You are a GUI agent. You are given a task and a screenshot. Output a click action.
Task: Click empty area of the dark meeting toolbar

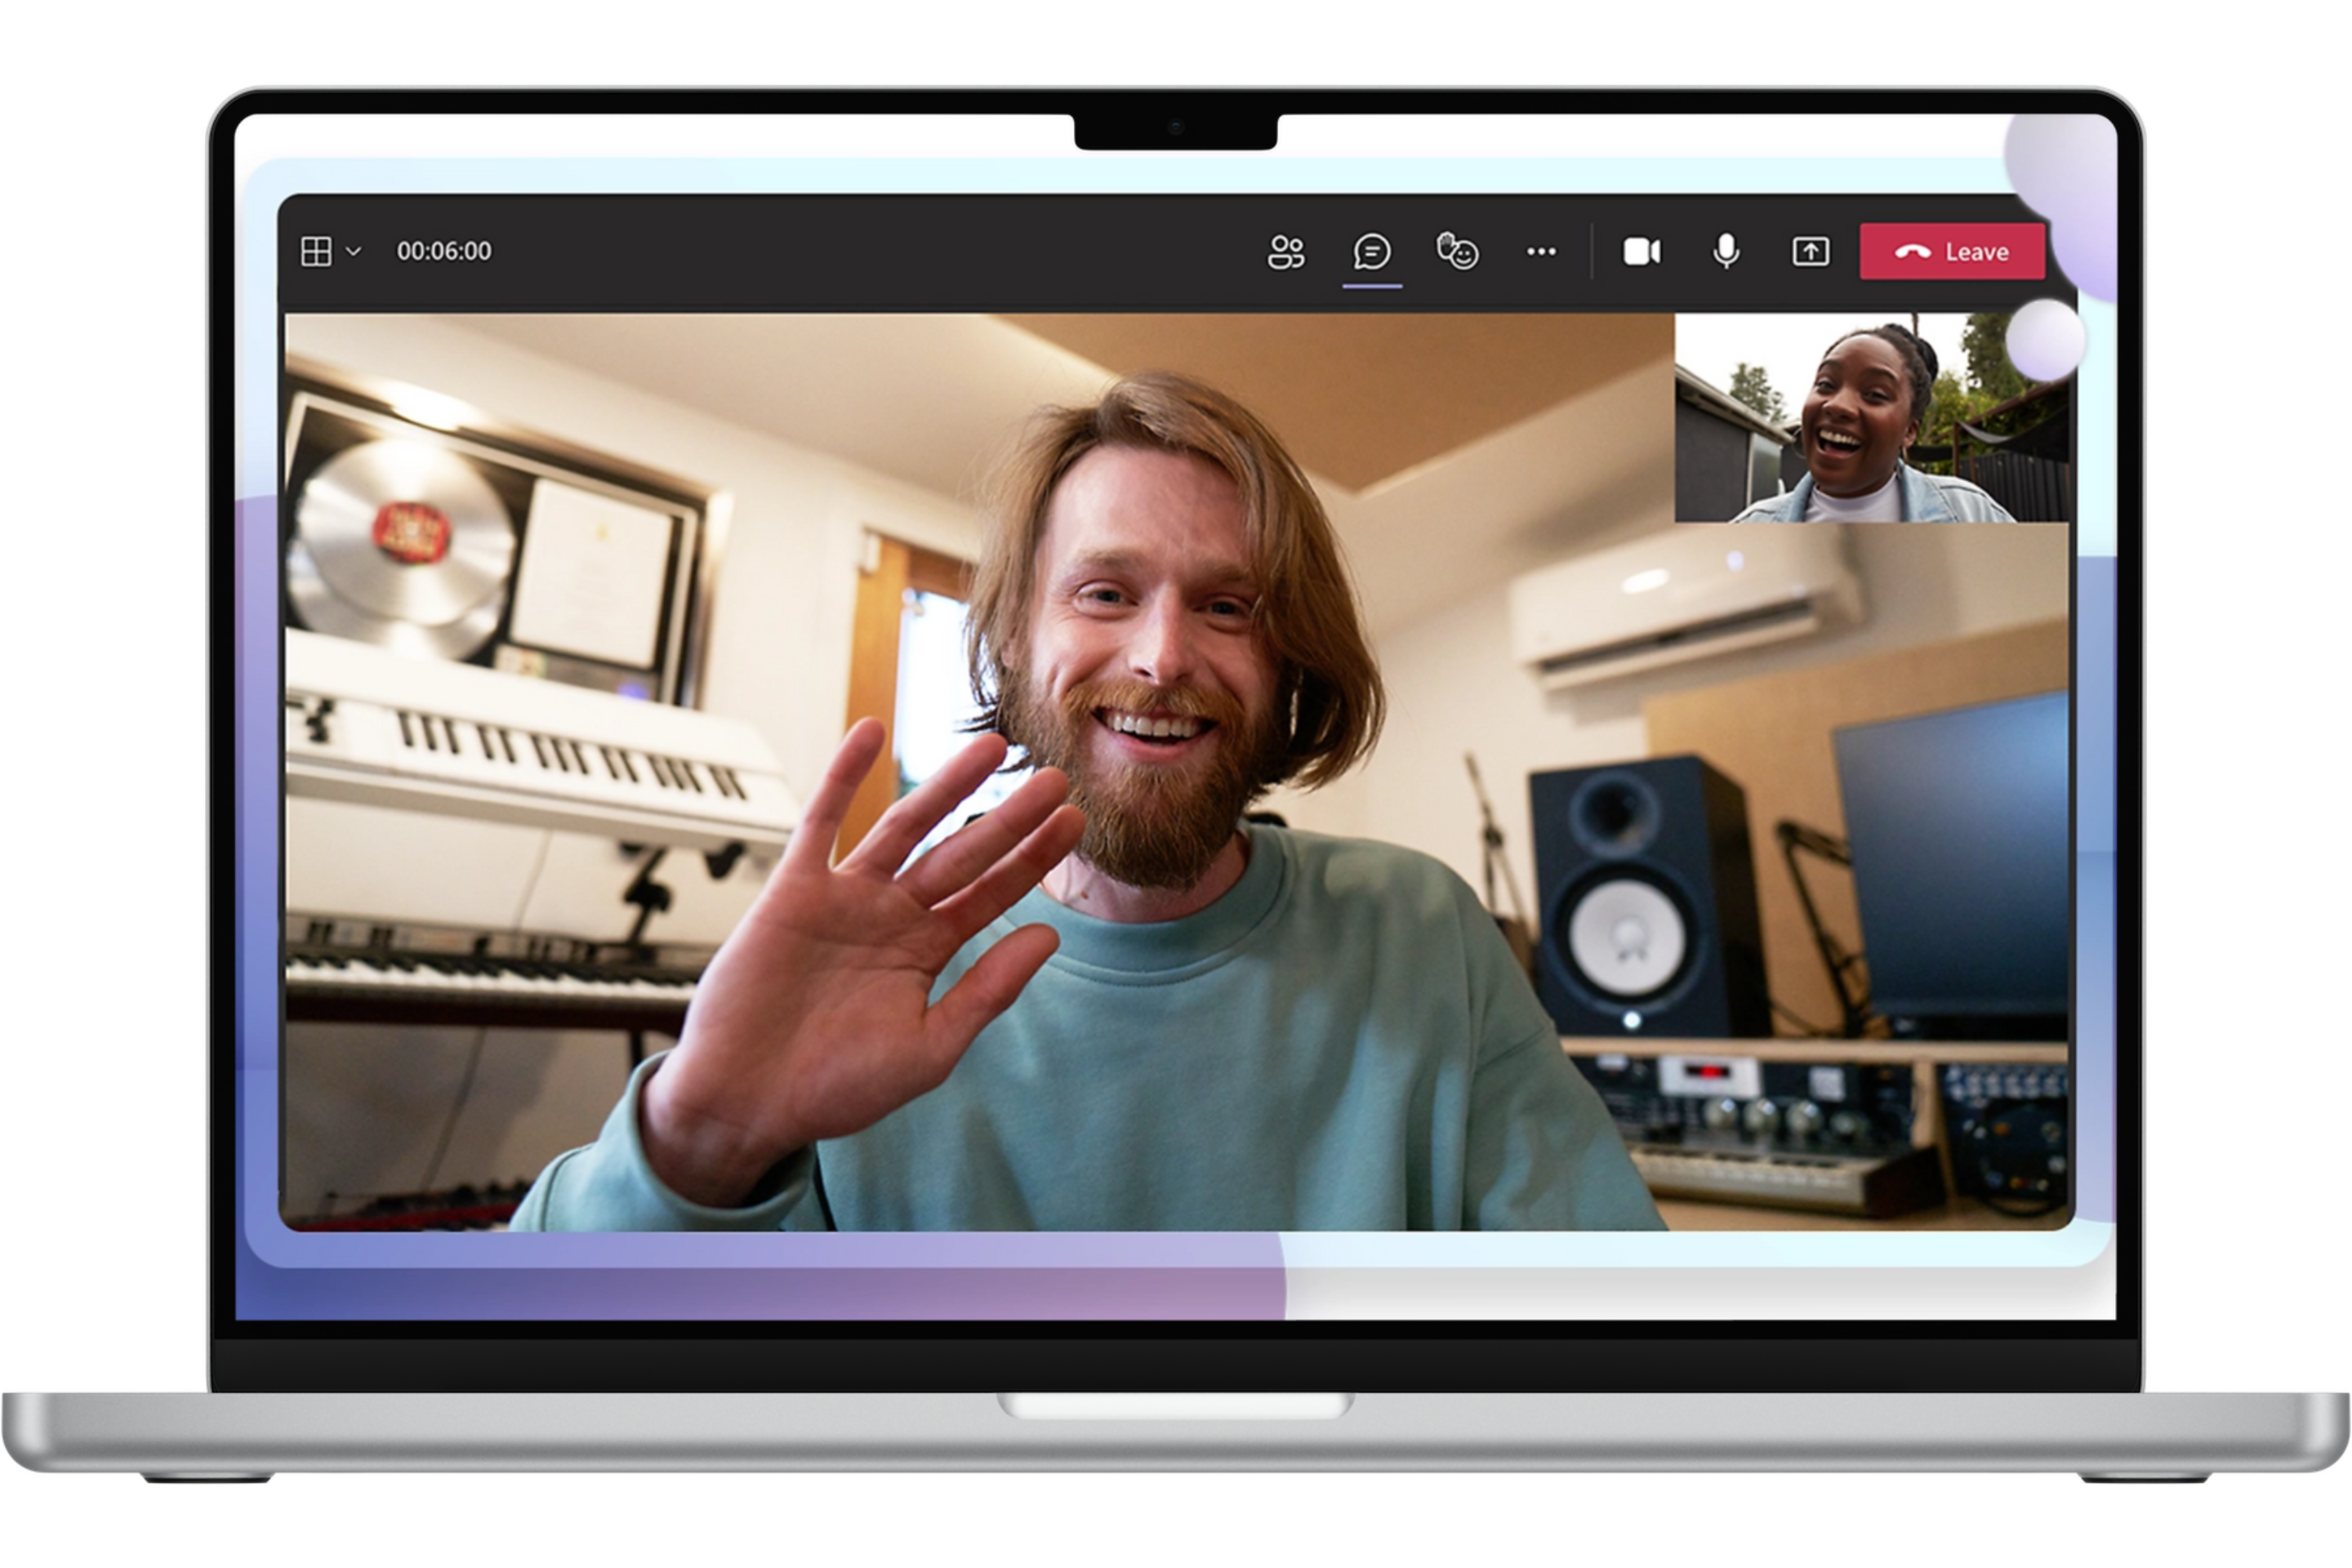pyautogui.click(x=850, y=252)
